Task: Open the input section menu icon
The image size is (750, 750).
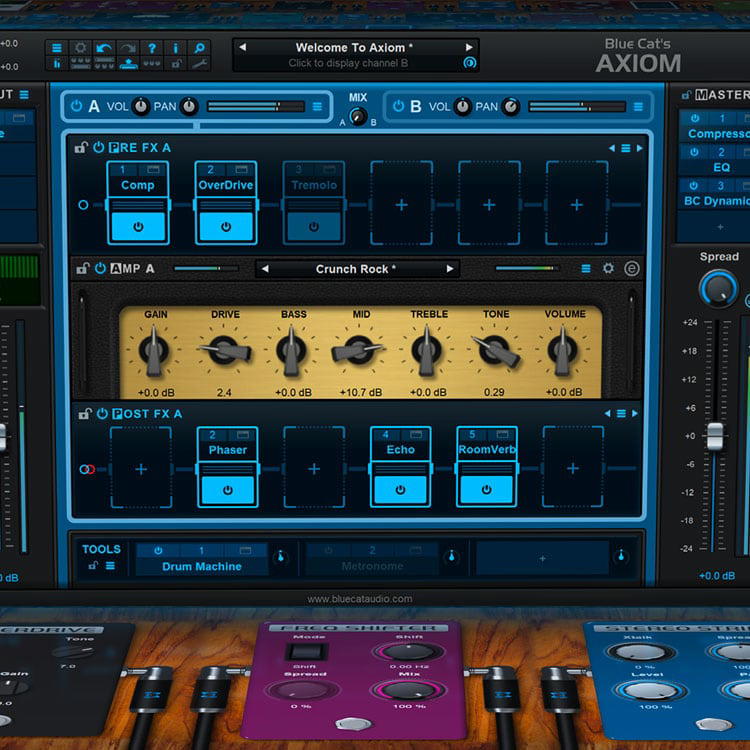Action: (x=24, y=95)
